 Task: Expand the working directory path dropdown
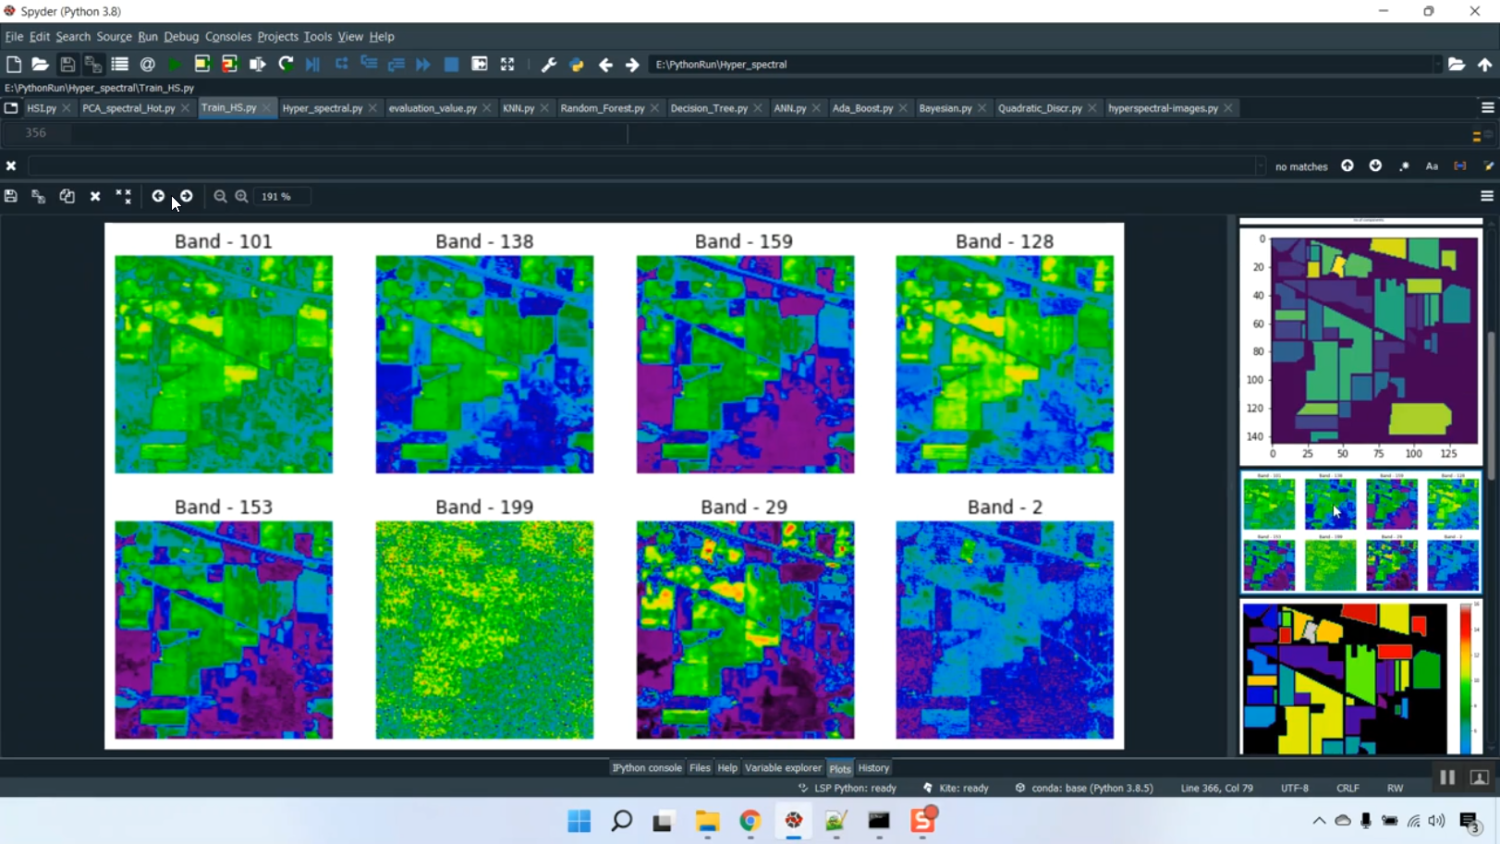1437,64
